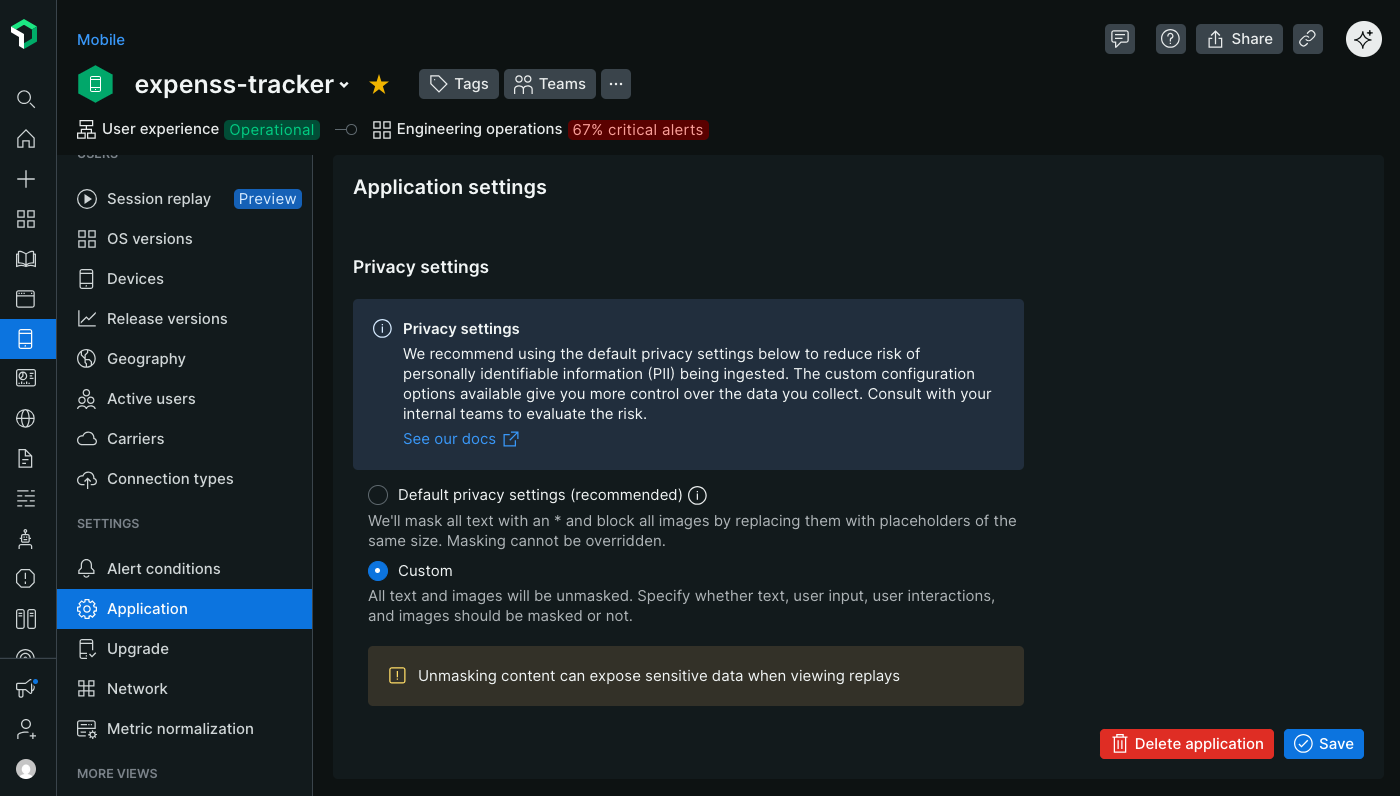Select Default privacy settings radio button
This screenshot has width=1400, height=796.
click(x=378, y=495)
